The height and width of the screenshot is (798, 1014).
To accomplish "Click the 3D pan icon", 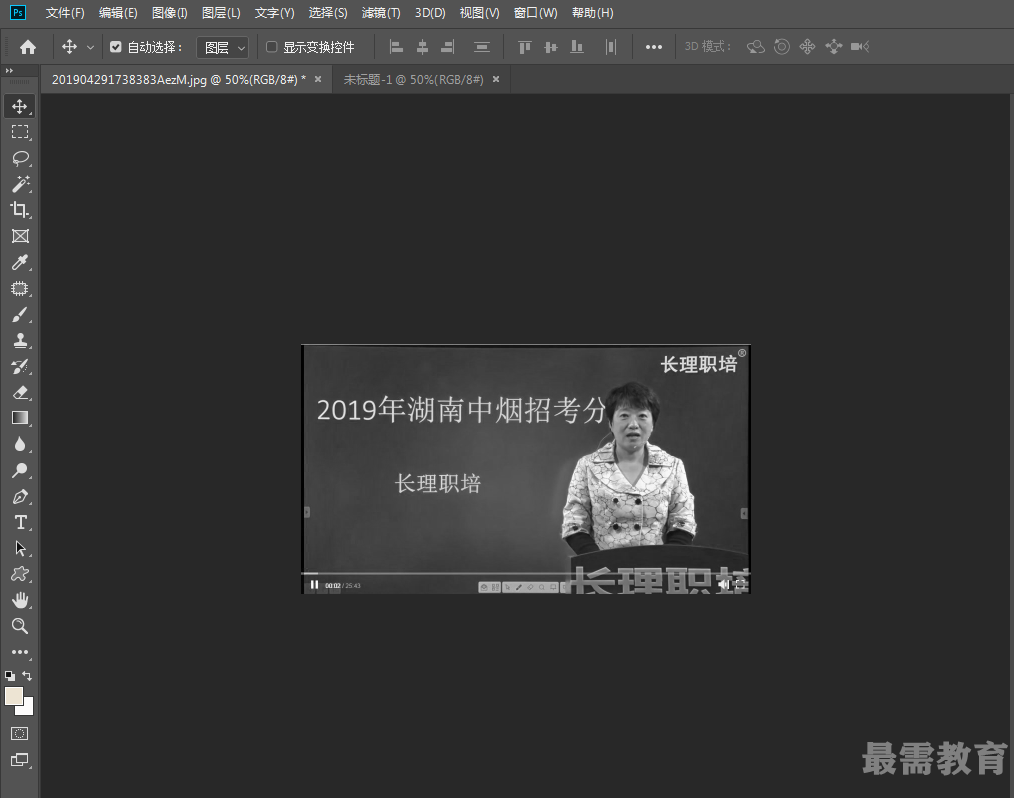I will 807,47.
